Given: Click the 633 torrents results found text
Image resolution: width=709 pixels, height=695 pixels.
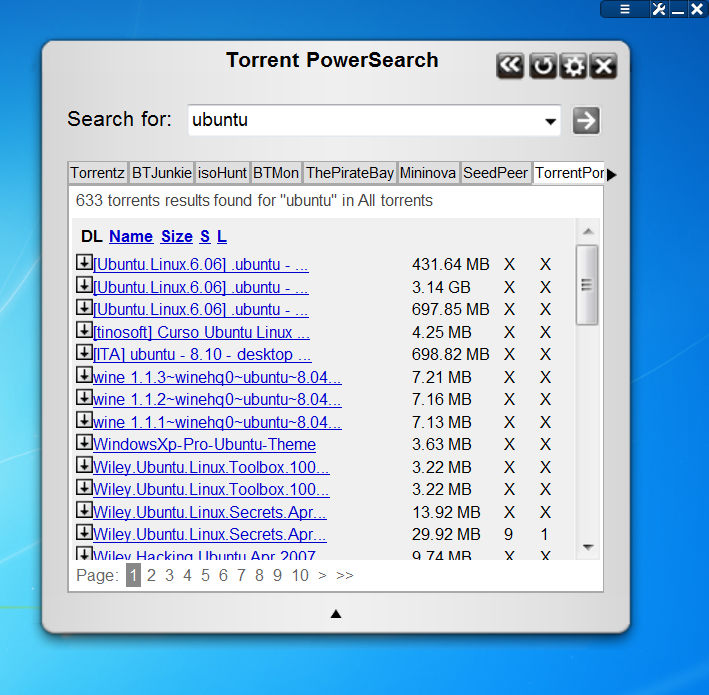Looking at the screenshot, I should coord(254,201).
